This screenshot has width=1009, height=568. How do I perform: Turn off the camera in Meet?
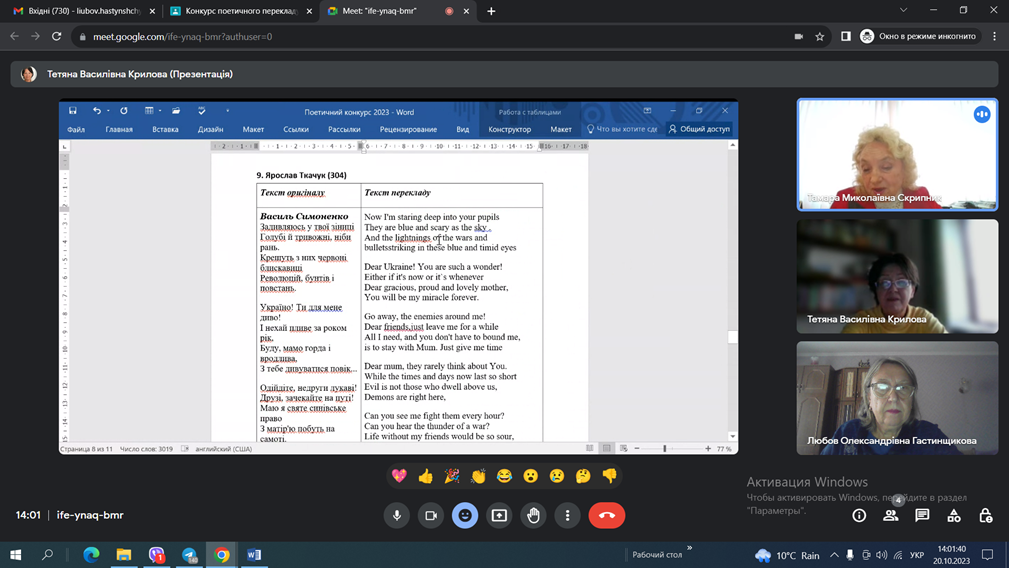[431, 515]
